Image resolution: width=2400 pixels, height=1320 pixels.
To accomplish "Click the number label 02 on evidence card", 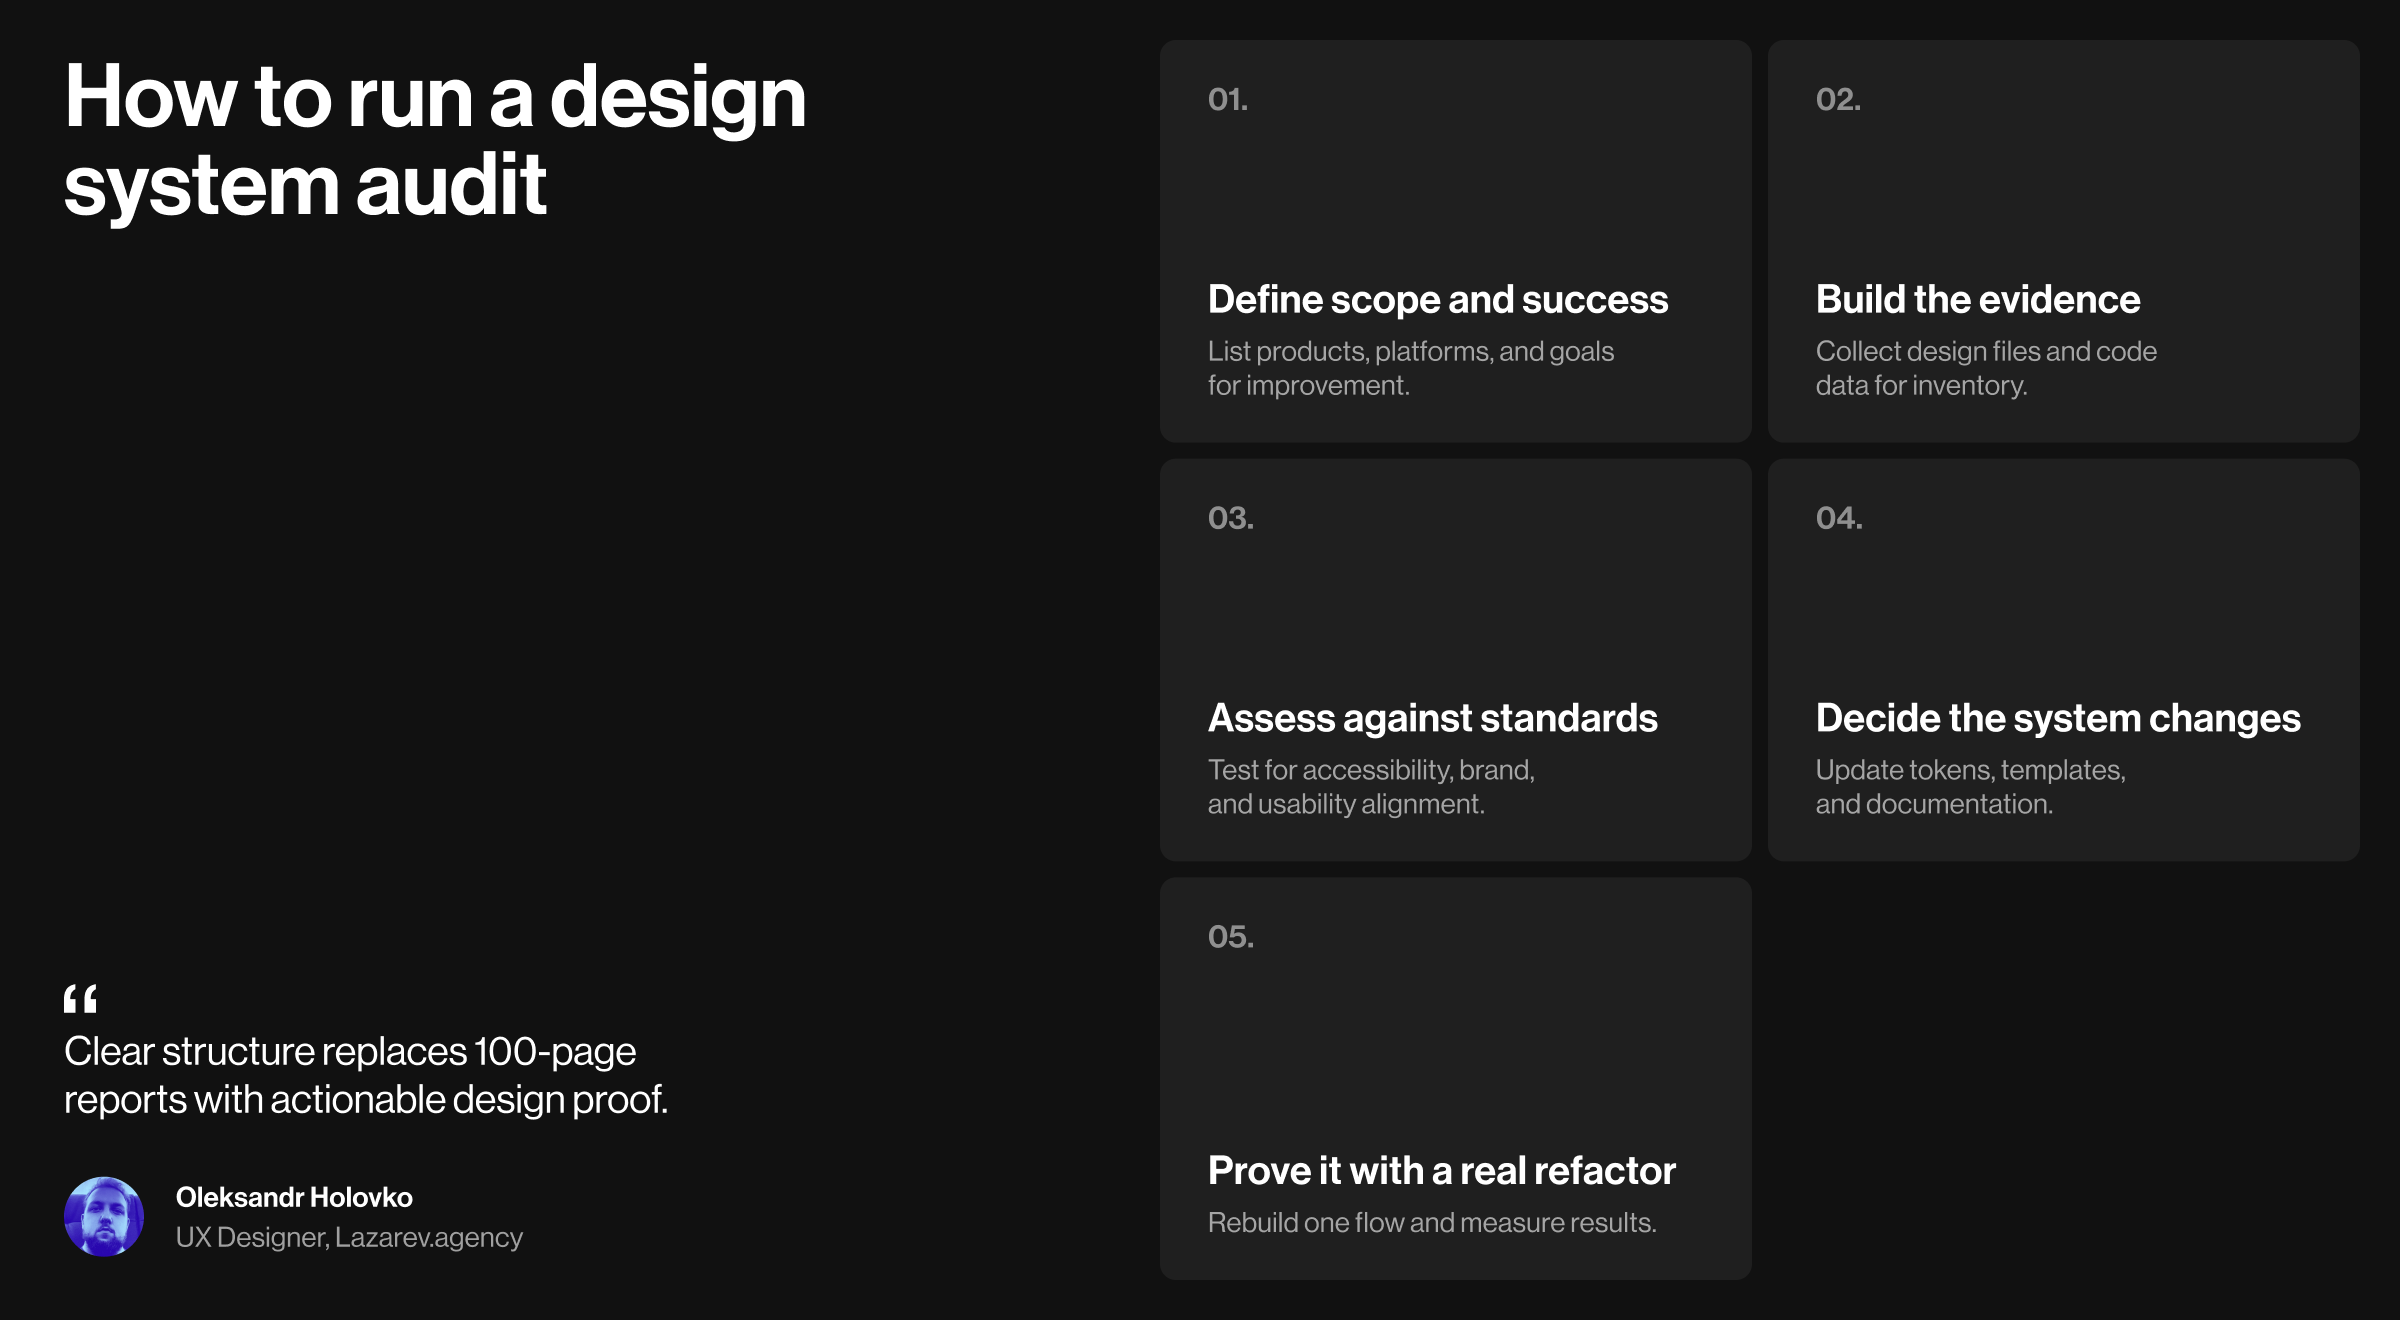I will coord(1835,100).
